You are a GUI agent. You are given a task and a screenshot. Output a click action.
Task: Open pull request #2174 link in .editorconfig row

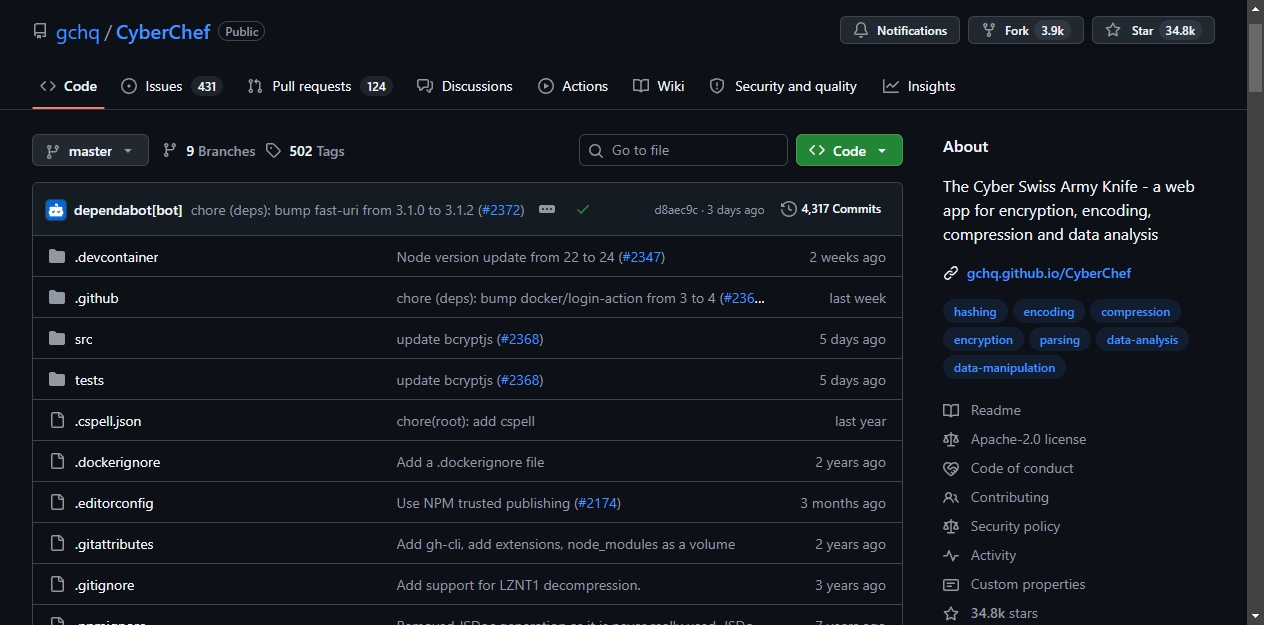pyautogui.click(x=597, y=503)
